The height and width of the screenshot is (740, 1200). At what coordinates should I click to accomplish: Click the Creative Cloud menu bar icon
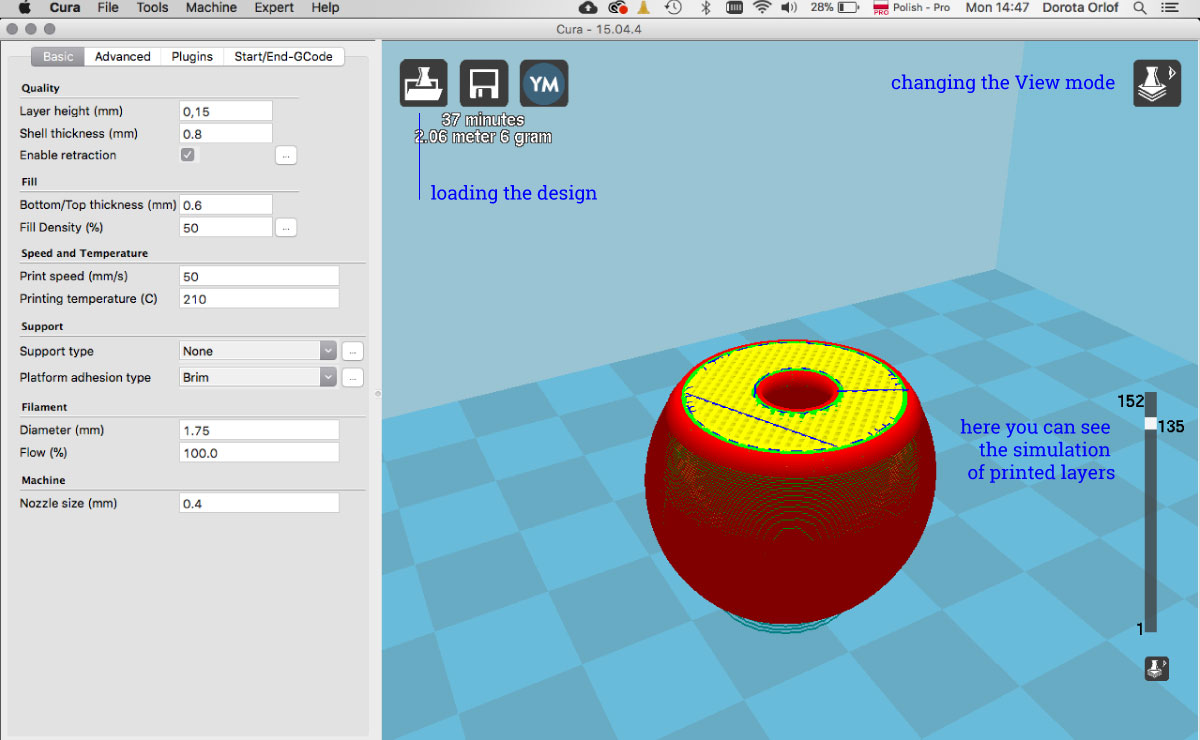tap(617, 8)
